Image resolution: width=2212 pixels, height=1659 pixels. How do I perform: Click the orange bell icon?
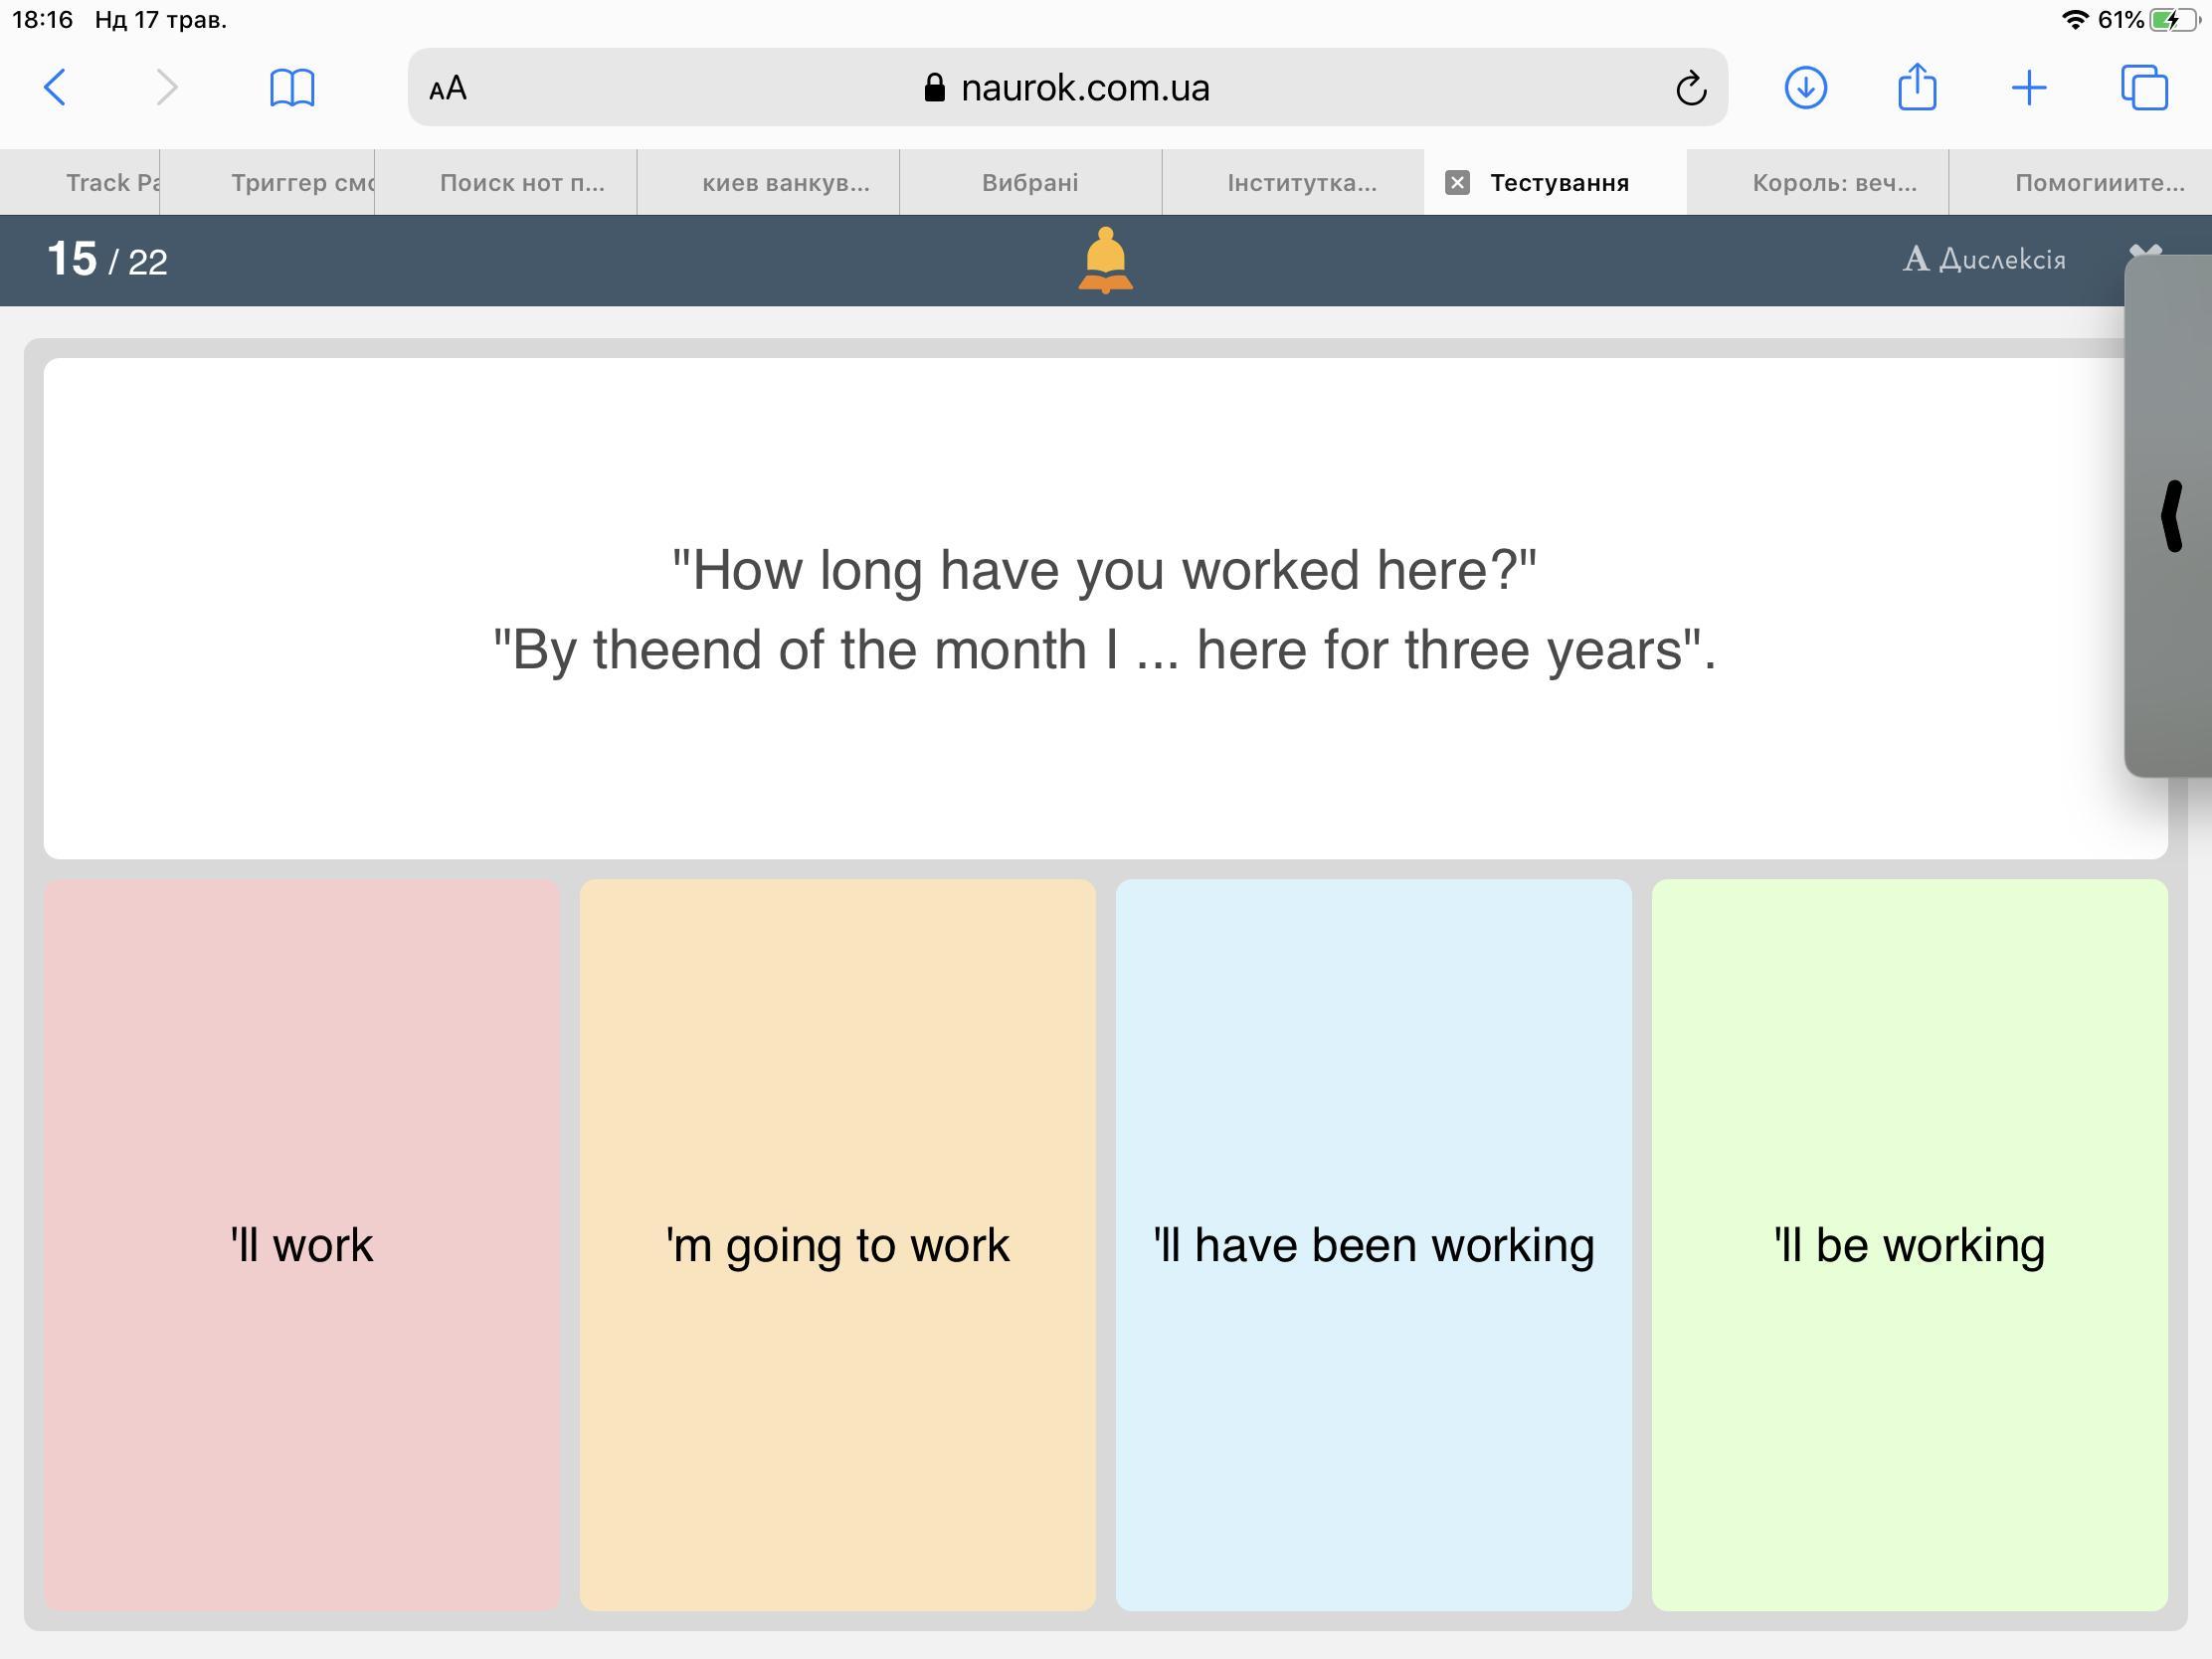pos(1105,260)
